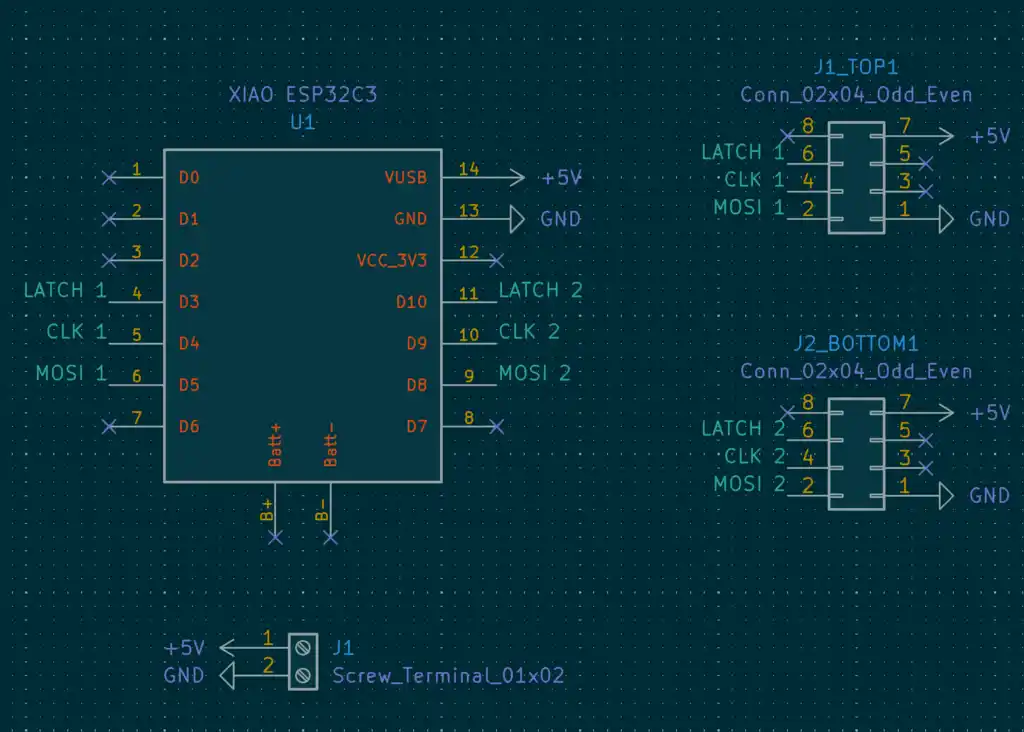1024x732 pixels.
Task: Click the "VCC_3V3" pin name in U1
Action: [x=392, y=261]
